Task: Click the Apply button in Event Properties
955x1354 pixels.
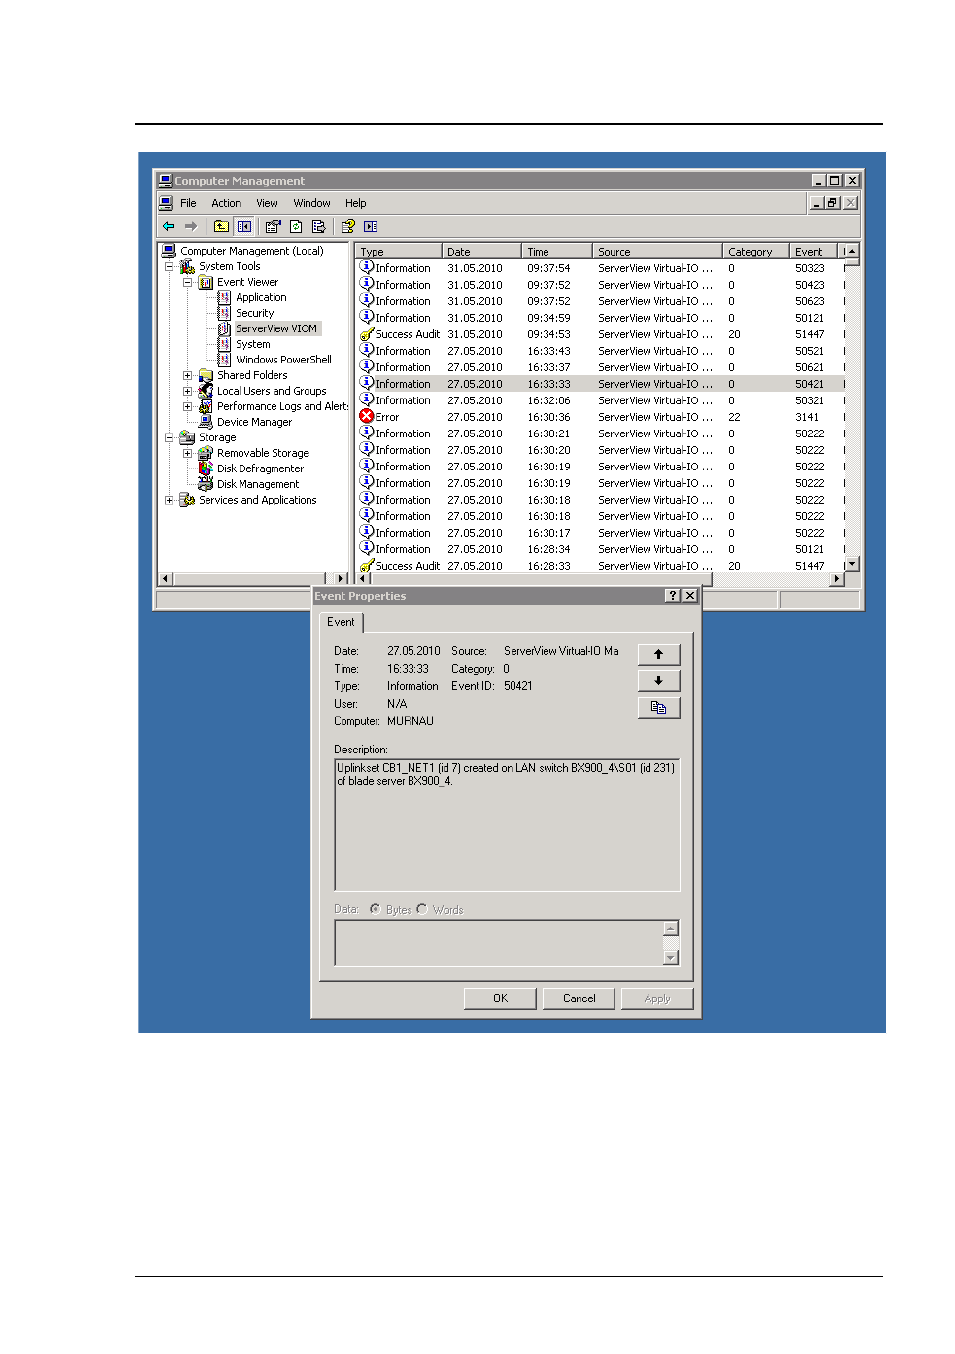Action: [x=657, y=998]
